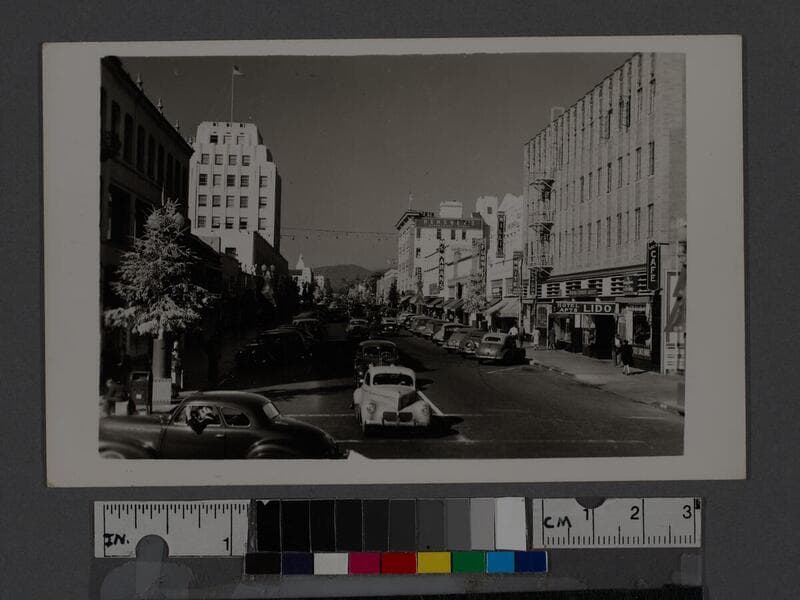Click the LIDO storefront sign
800x600 pixels.
point(585,308)
